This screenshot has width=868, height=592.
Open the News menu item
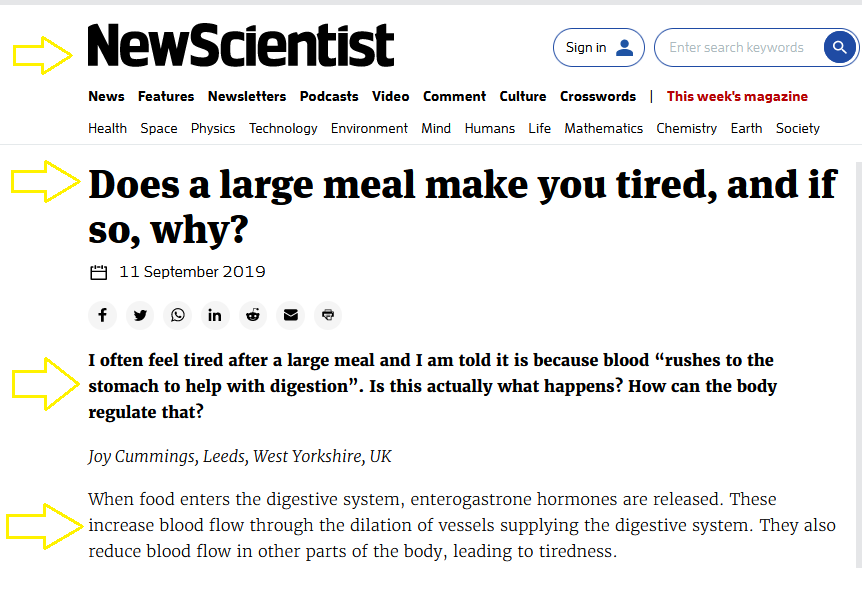point(106,96)
